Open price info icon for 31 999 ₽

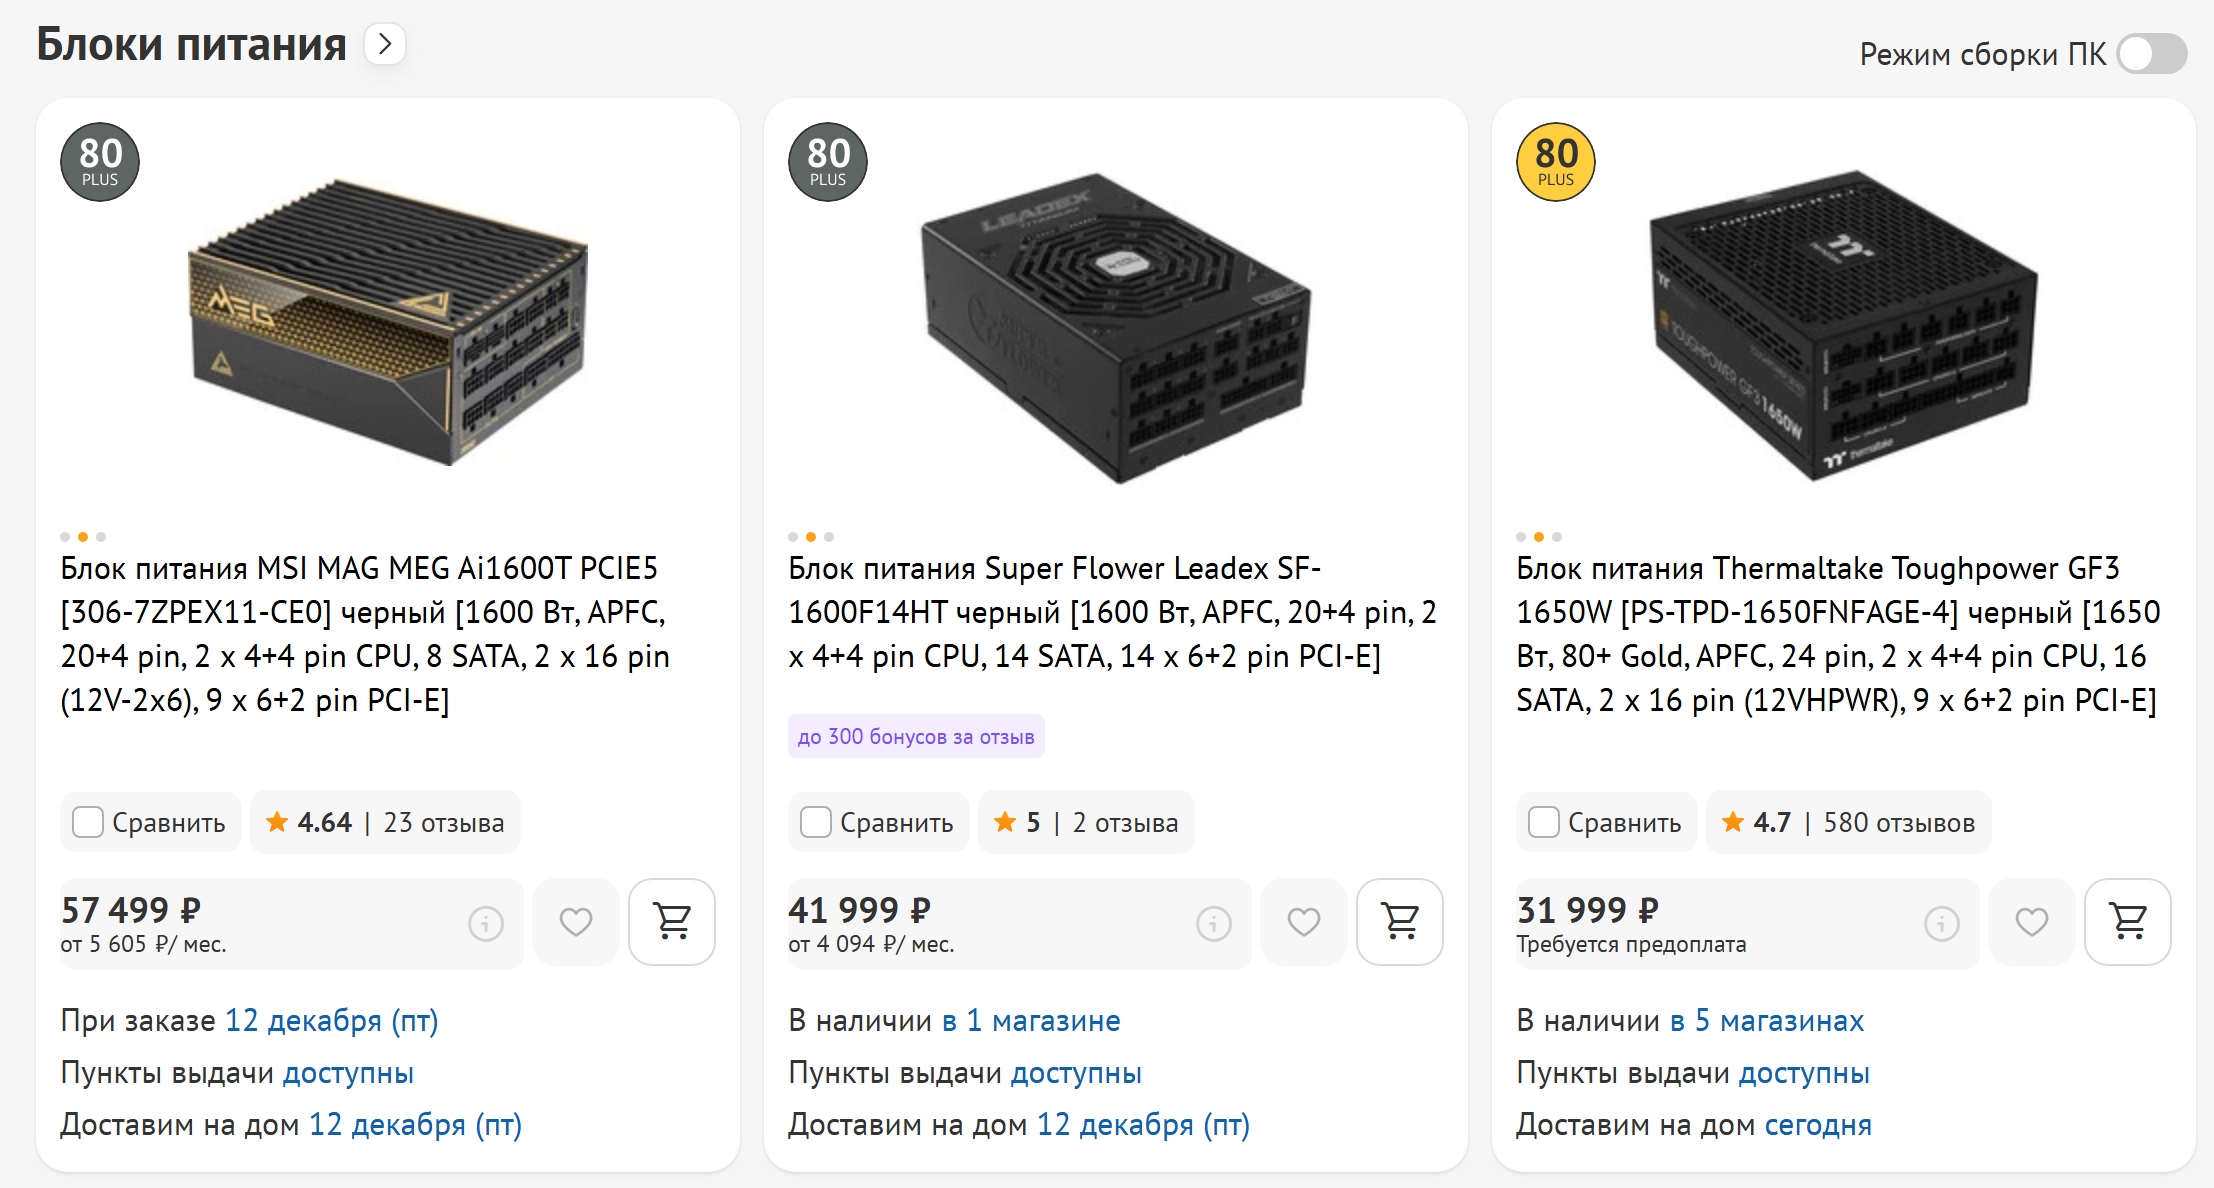[1942, 923]
